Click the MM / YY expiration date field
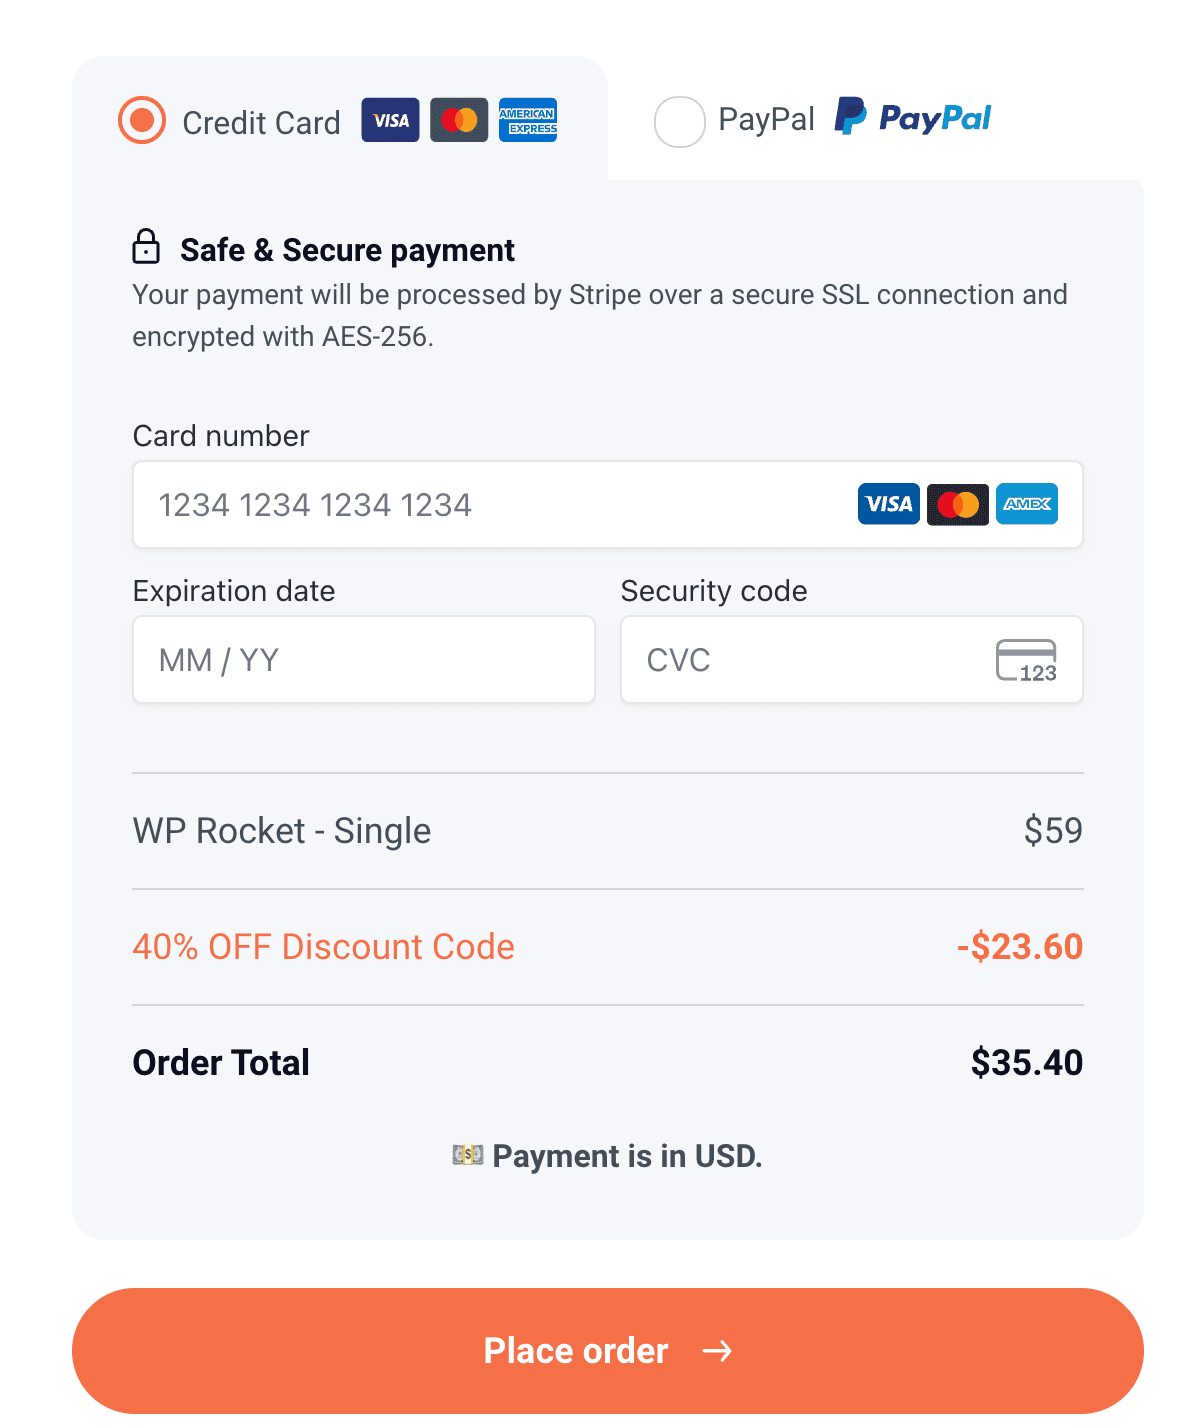This screenshot has width=1182, height=1428. pos(363,659)
